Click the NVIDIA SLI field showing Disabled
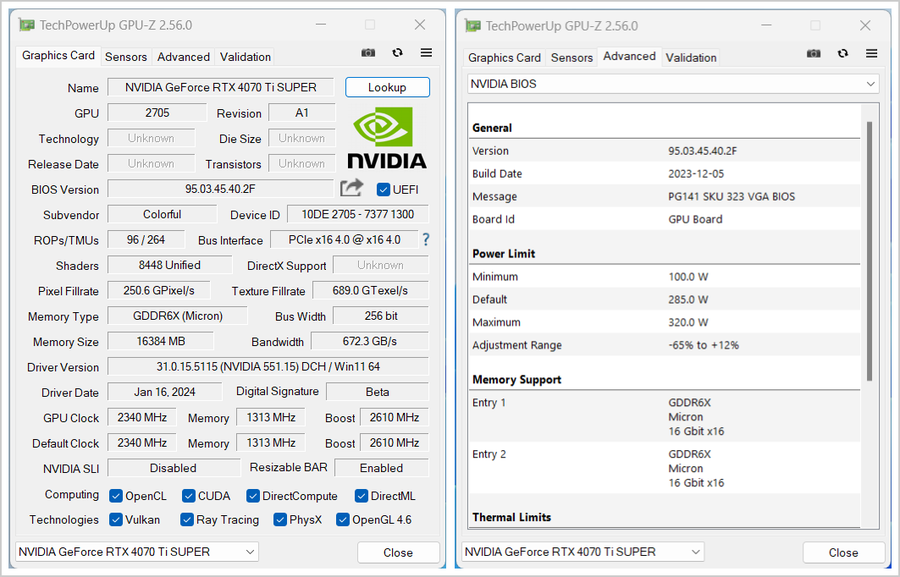900x577 pixels. [x=173, y=468]
